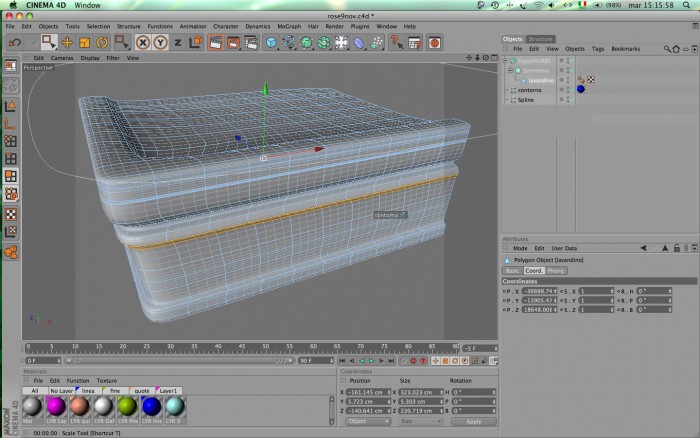Click lavandino's Phong tag icon
Viewport: 700px width, 438px height.
(580, 79)
